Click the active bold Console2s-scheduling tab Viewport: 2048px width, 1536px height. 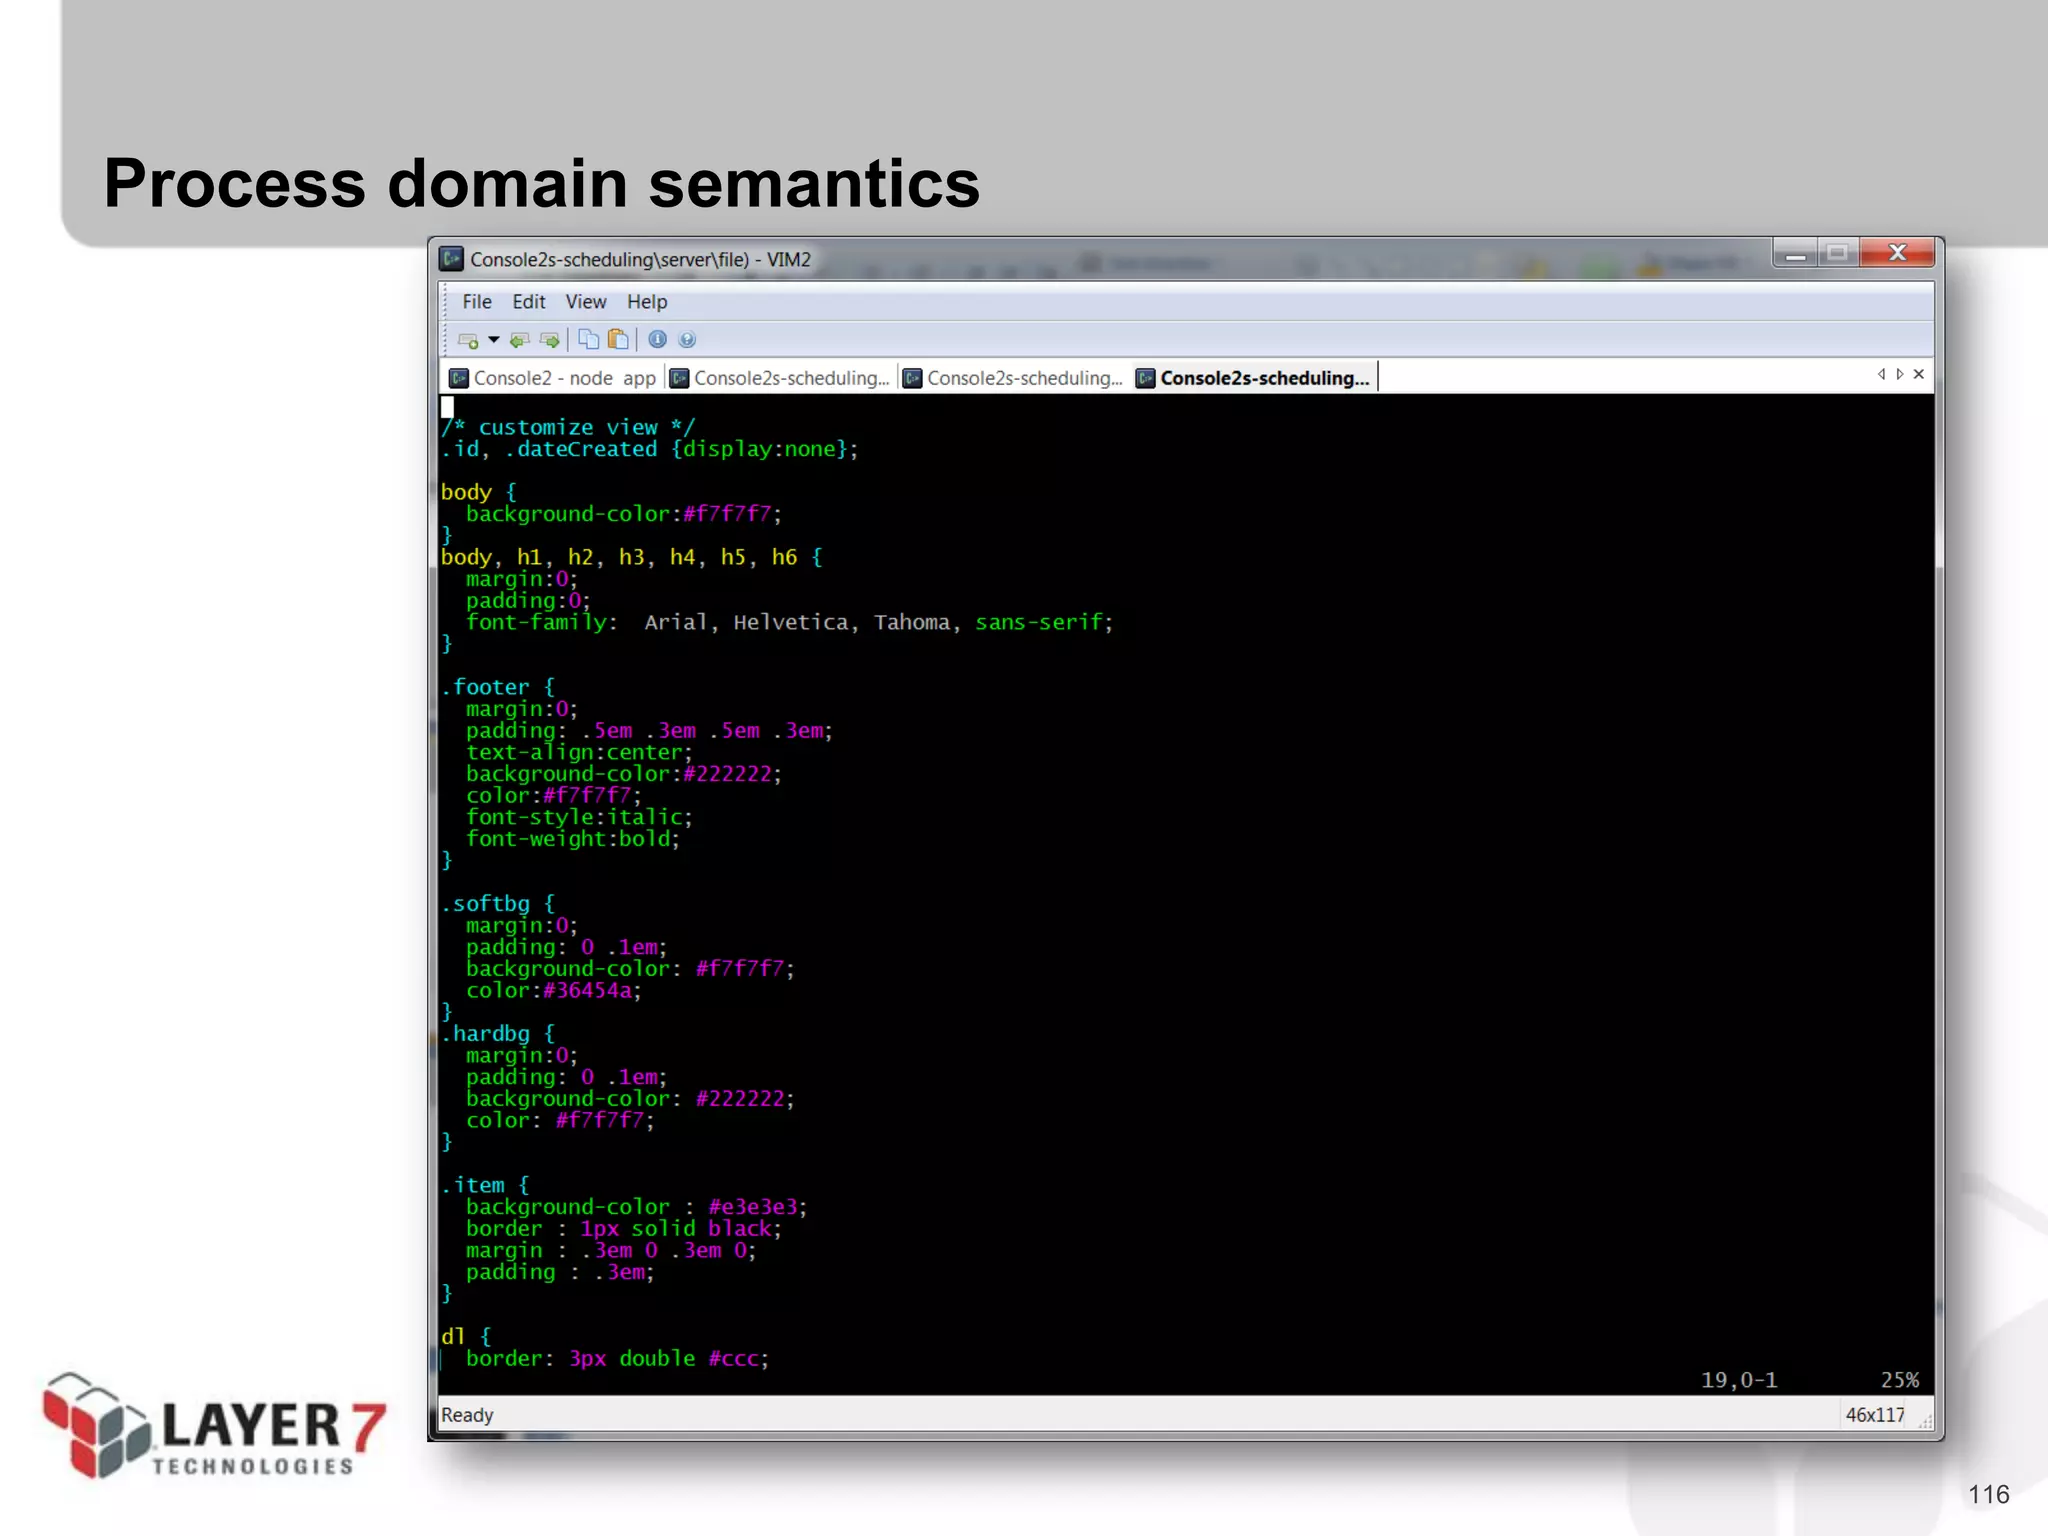tap(1254, 378)
